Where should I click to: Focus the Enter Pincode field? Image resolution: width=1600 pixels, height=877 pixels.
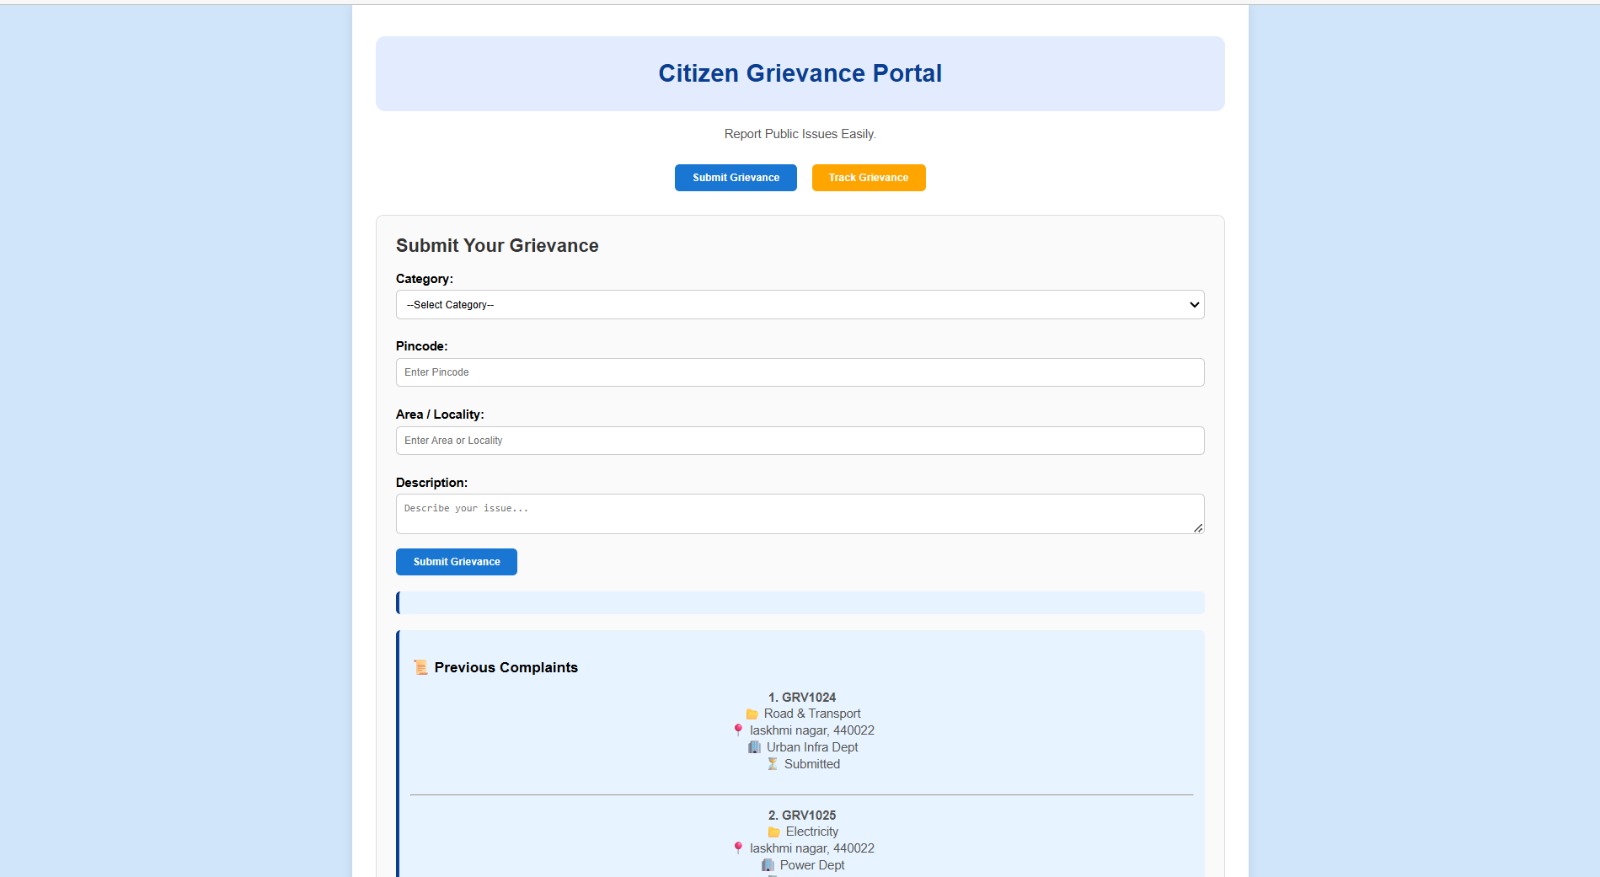click(x=800, y=372)
